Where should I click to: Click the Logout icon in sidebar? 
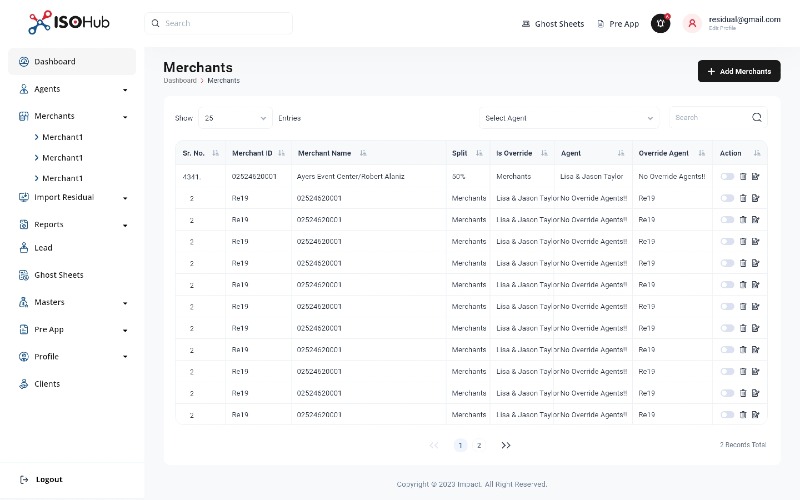[x=23, y=480]
